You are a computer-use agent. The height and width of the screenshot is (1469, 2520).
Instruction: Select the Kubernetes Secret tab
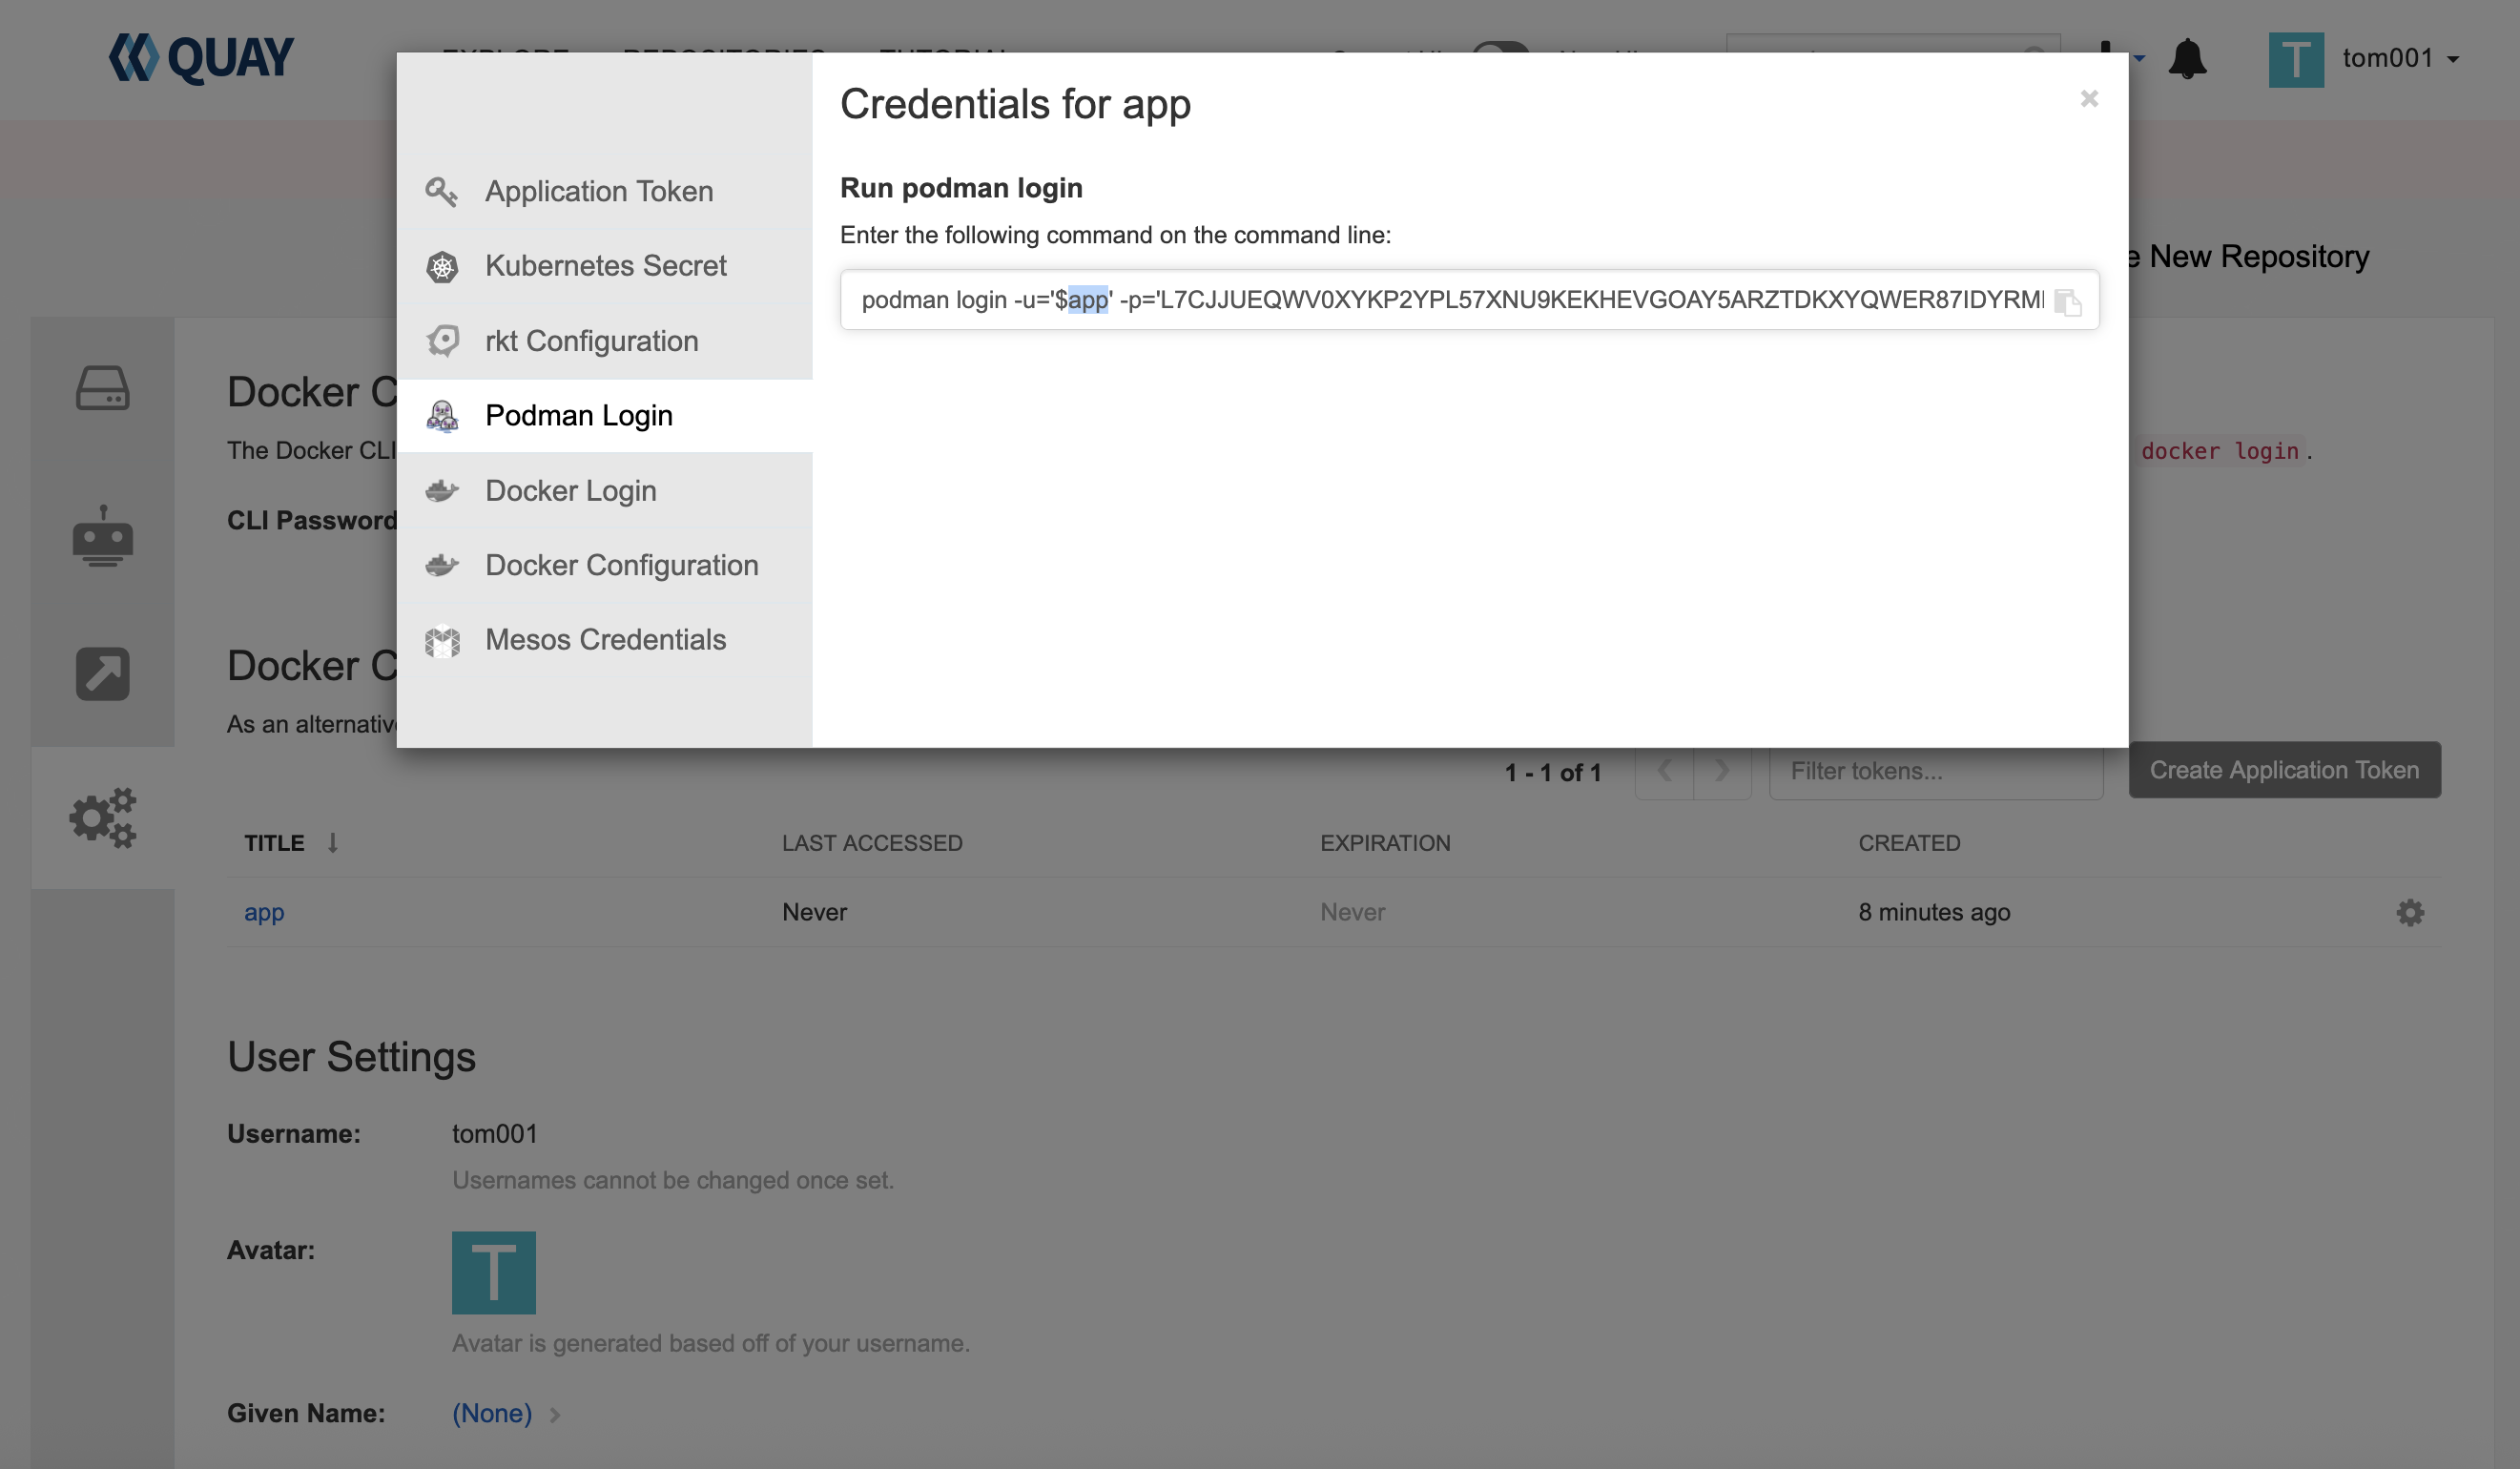[x=605, y=266]
